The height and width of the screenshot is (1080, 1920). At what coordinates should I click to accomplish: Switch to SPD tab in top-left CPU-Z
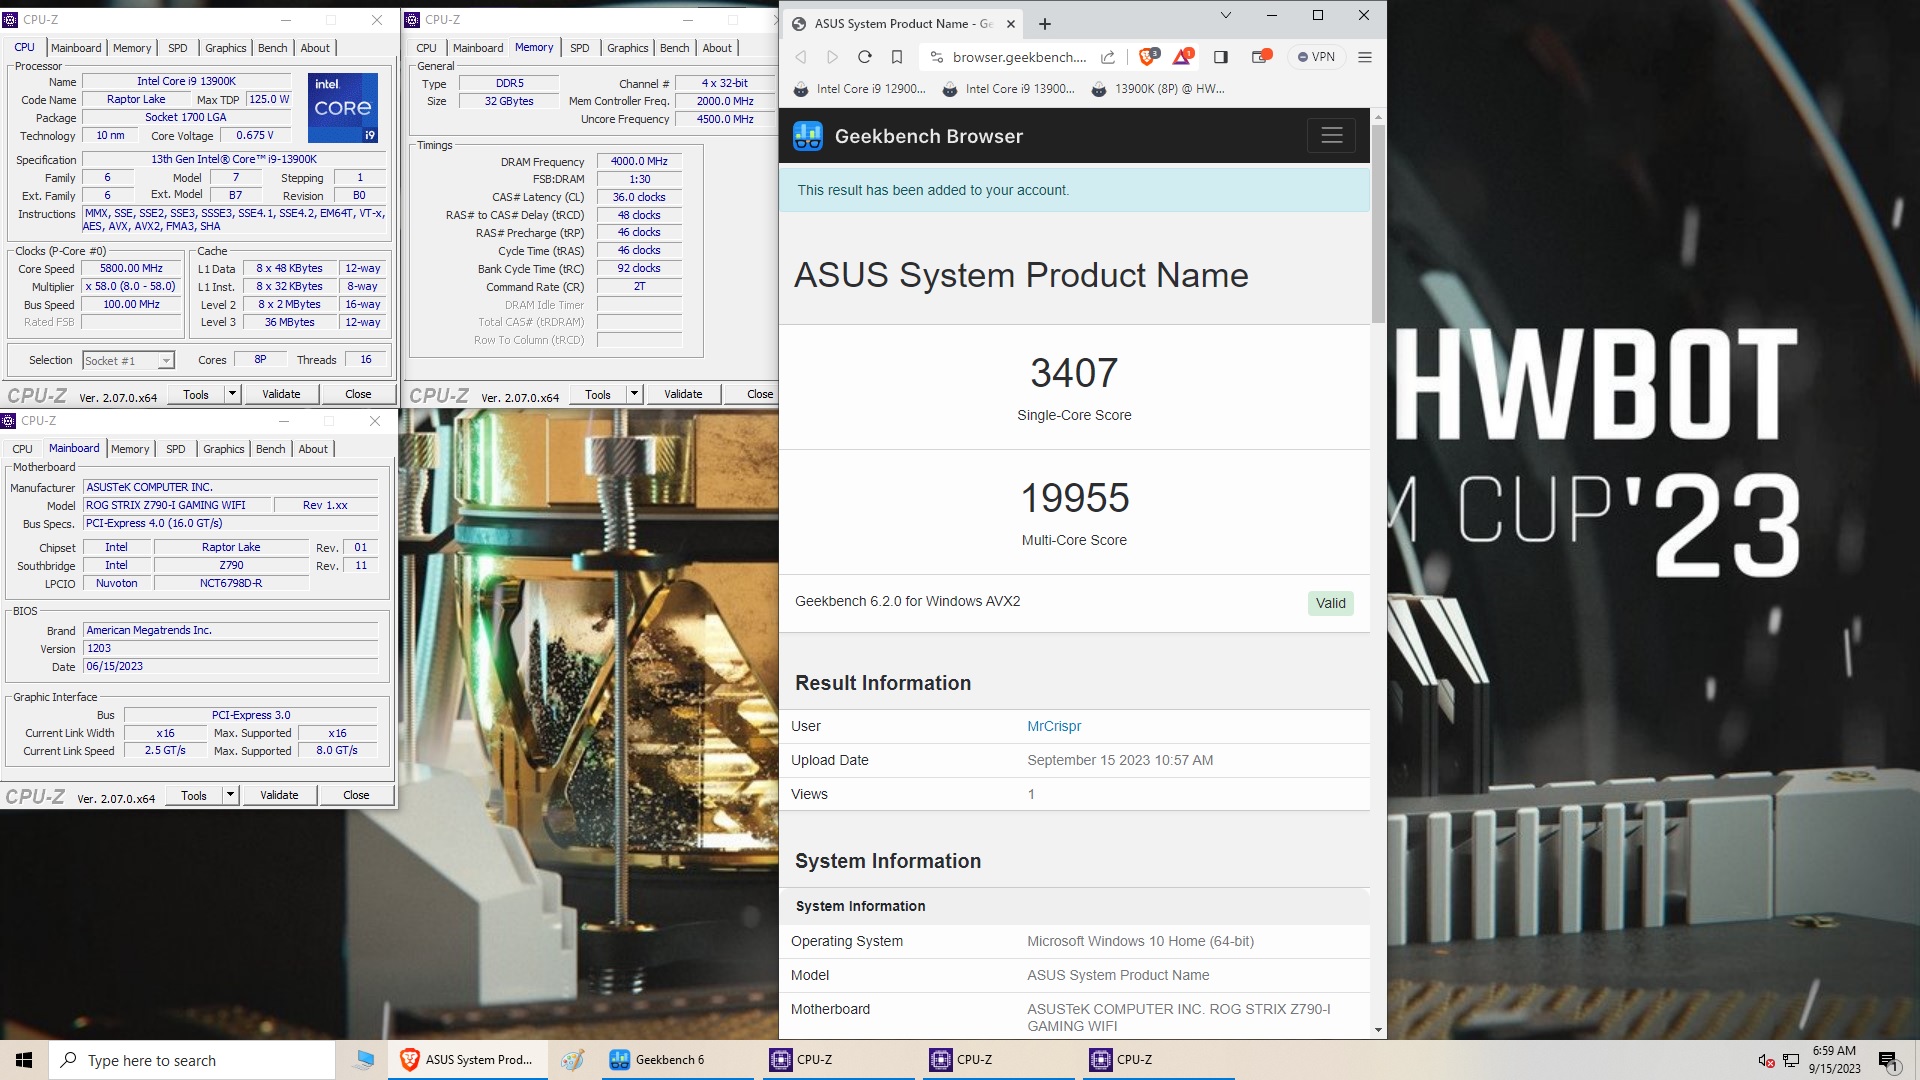click(x=177, y=48)
